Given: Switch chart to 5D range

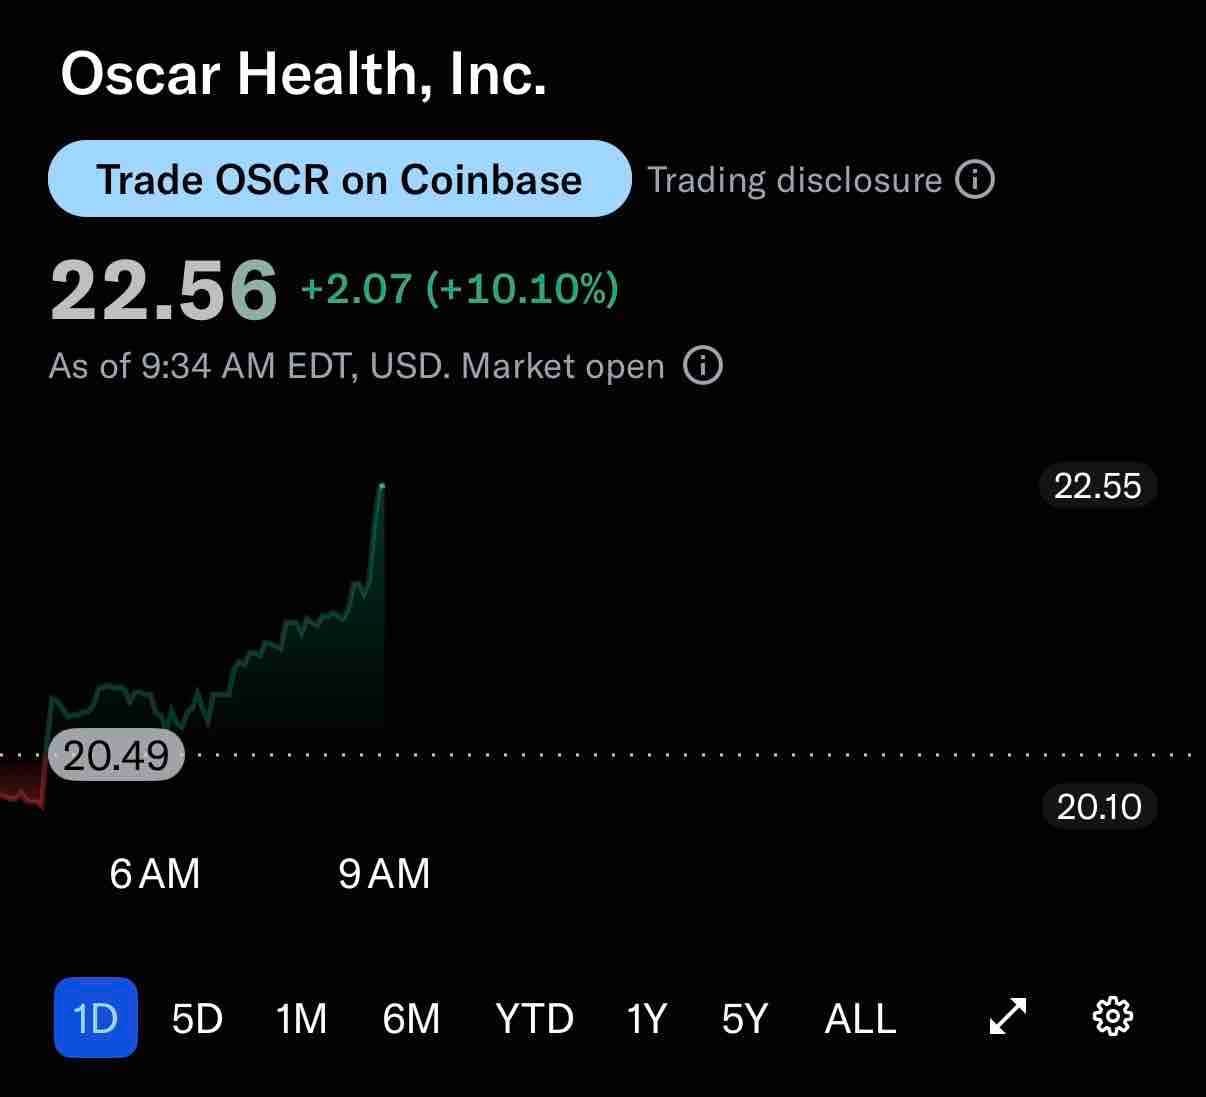Looking at the screenshot, I should pos(197,1018).
